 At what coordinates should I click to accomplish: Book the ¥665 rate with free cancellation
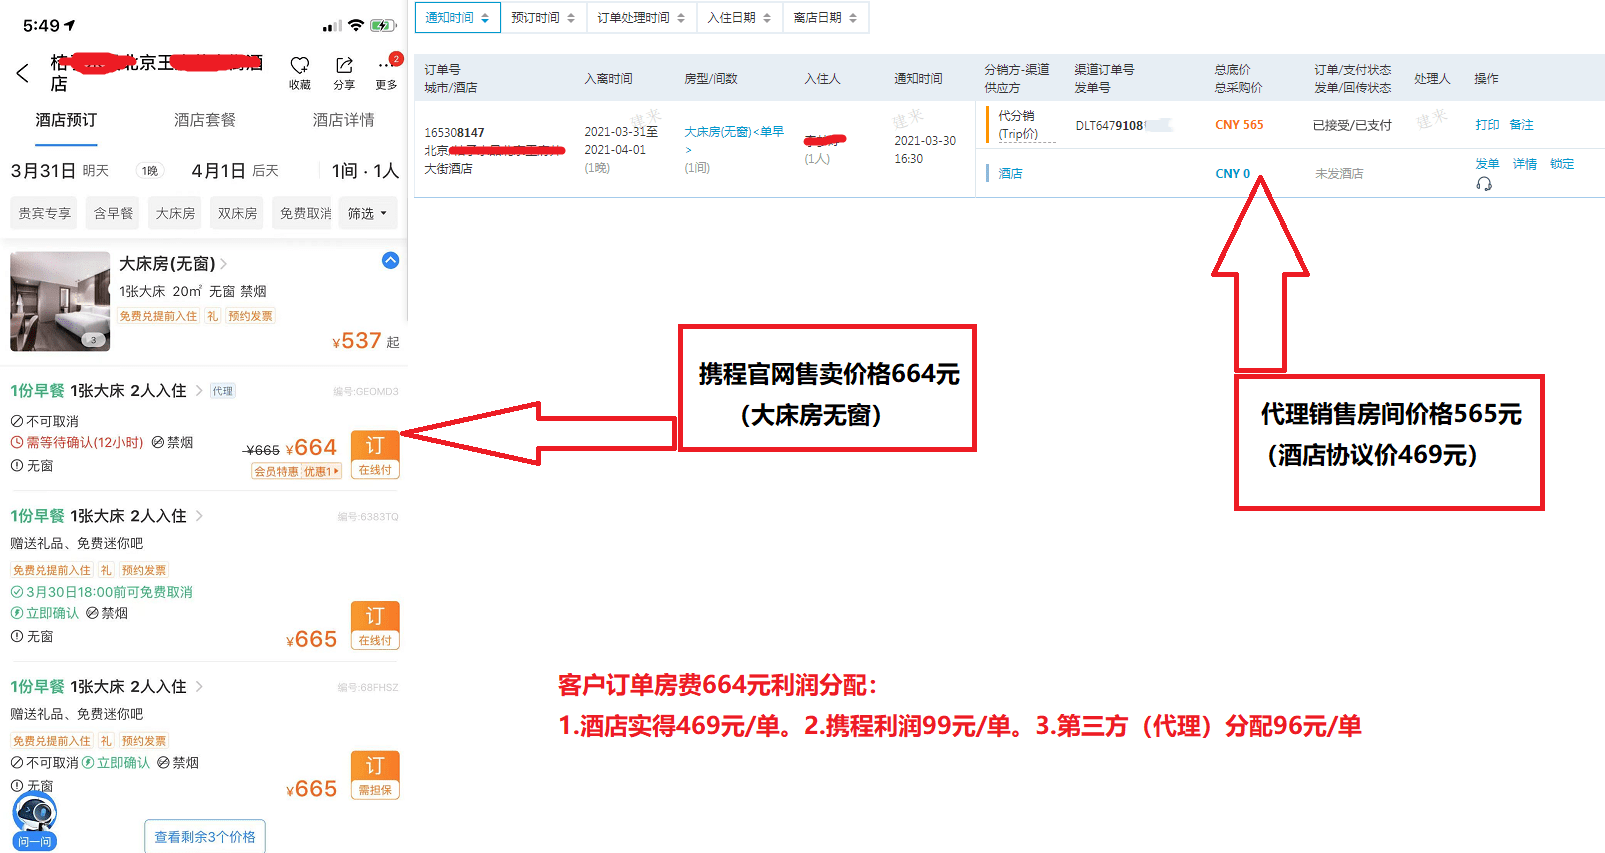(375, 625)
